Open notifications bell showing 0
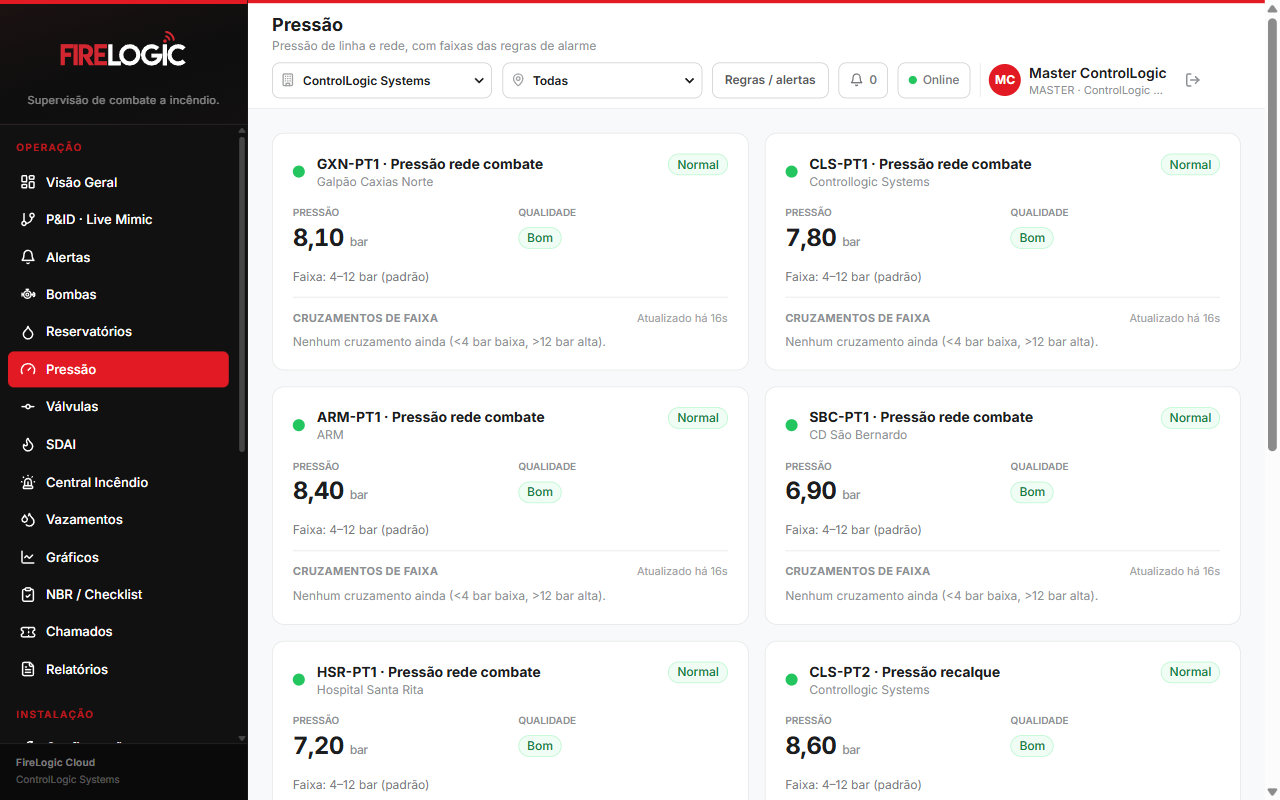 click(863, 80)
